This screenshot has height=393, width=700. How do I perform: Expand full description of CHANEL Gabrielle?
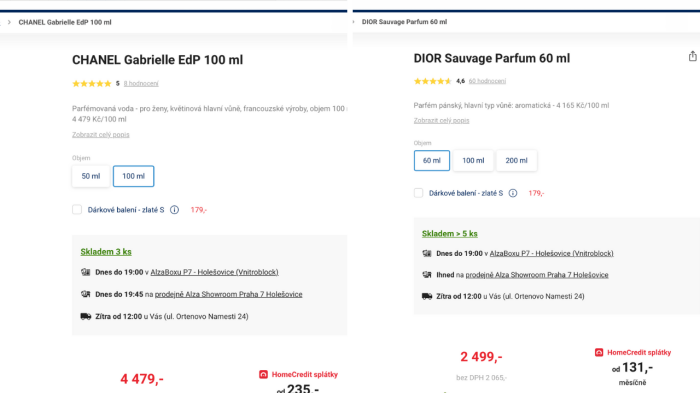tap(101, 134)
